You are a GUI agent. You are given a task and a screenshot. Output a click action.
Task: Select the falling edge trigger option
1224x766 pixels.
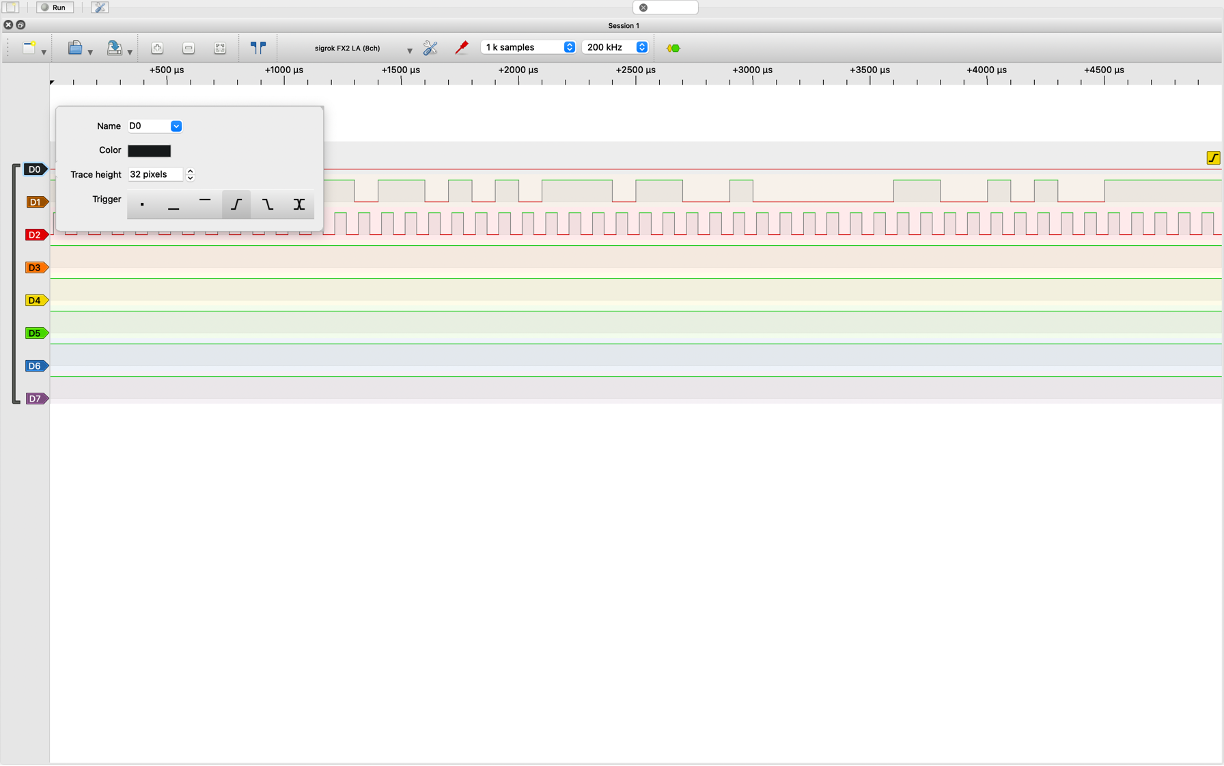click(x=267, y=204)
